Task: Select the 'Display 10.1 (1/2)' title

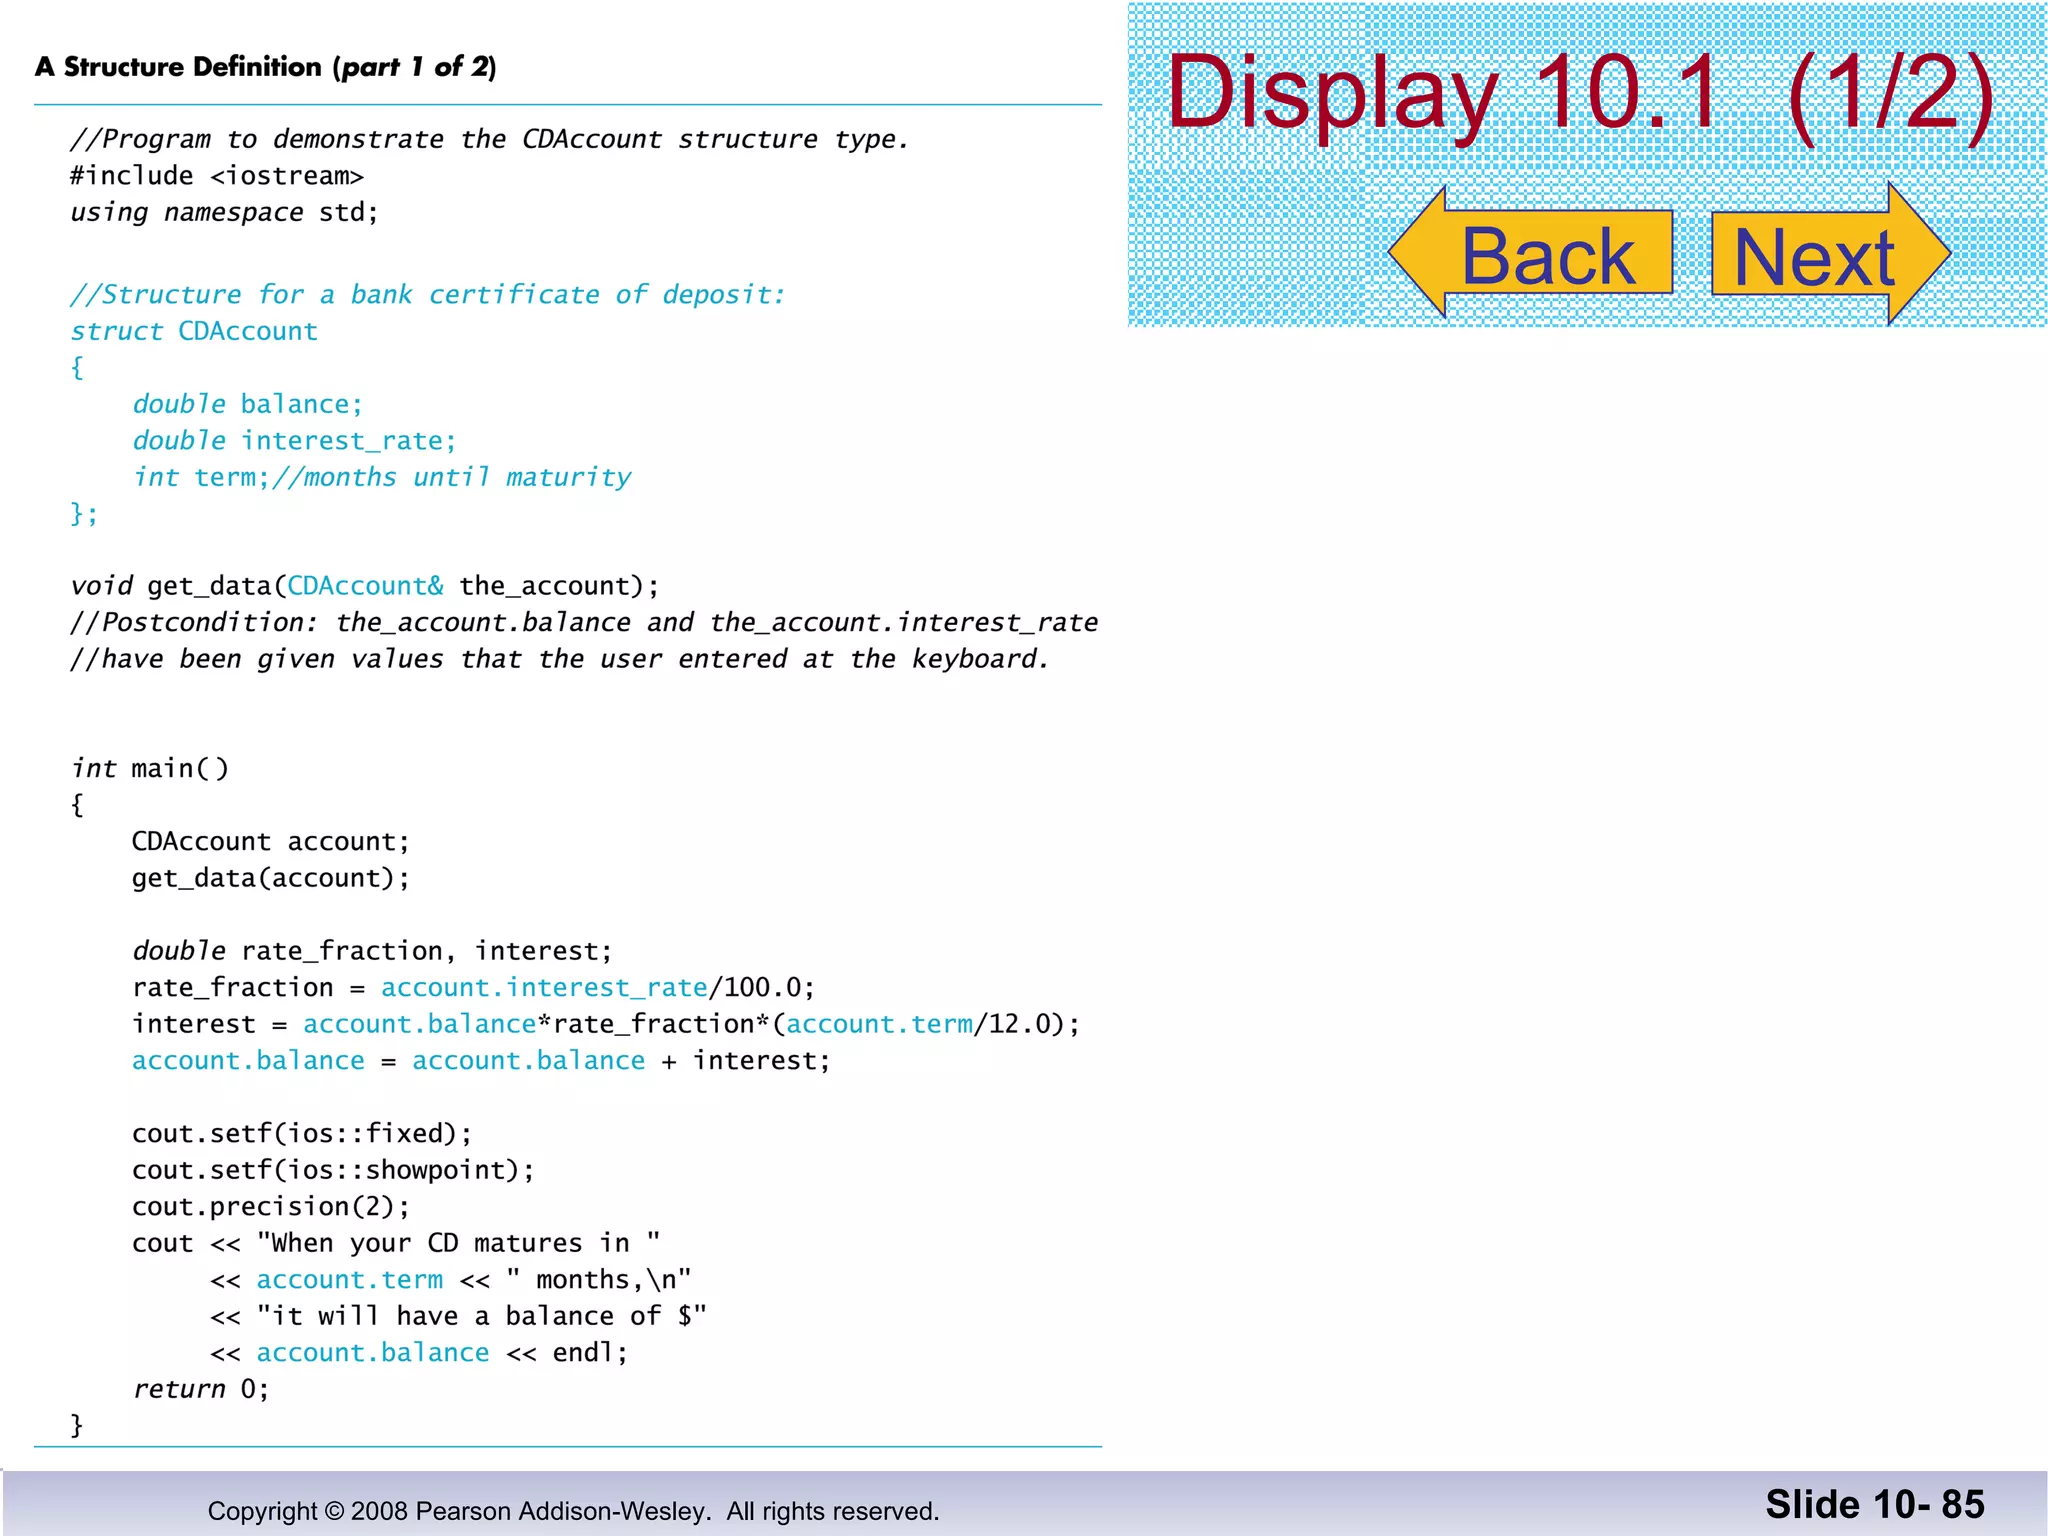Action: tap(1580, 94)
